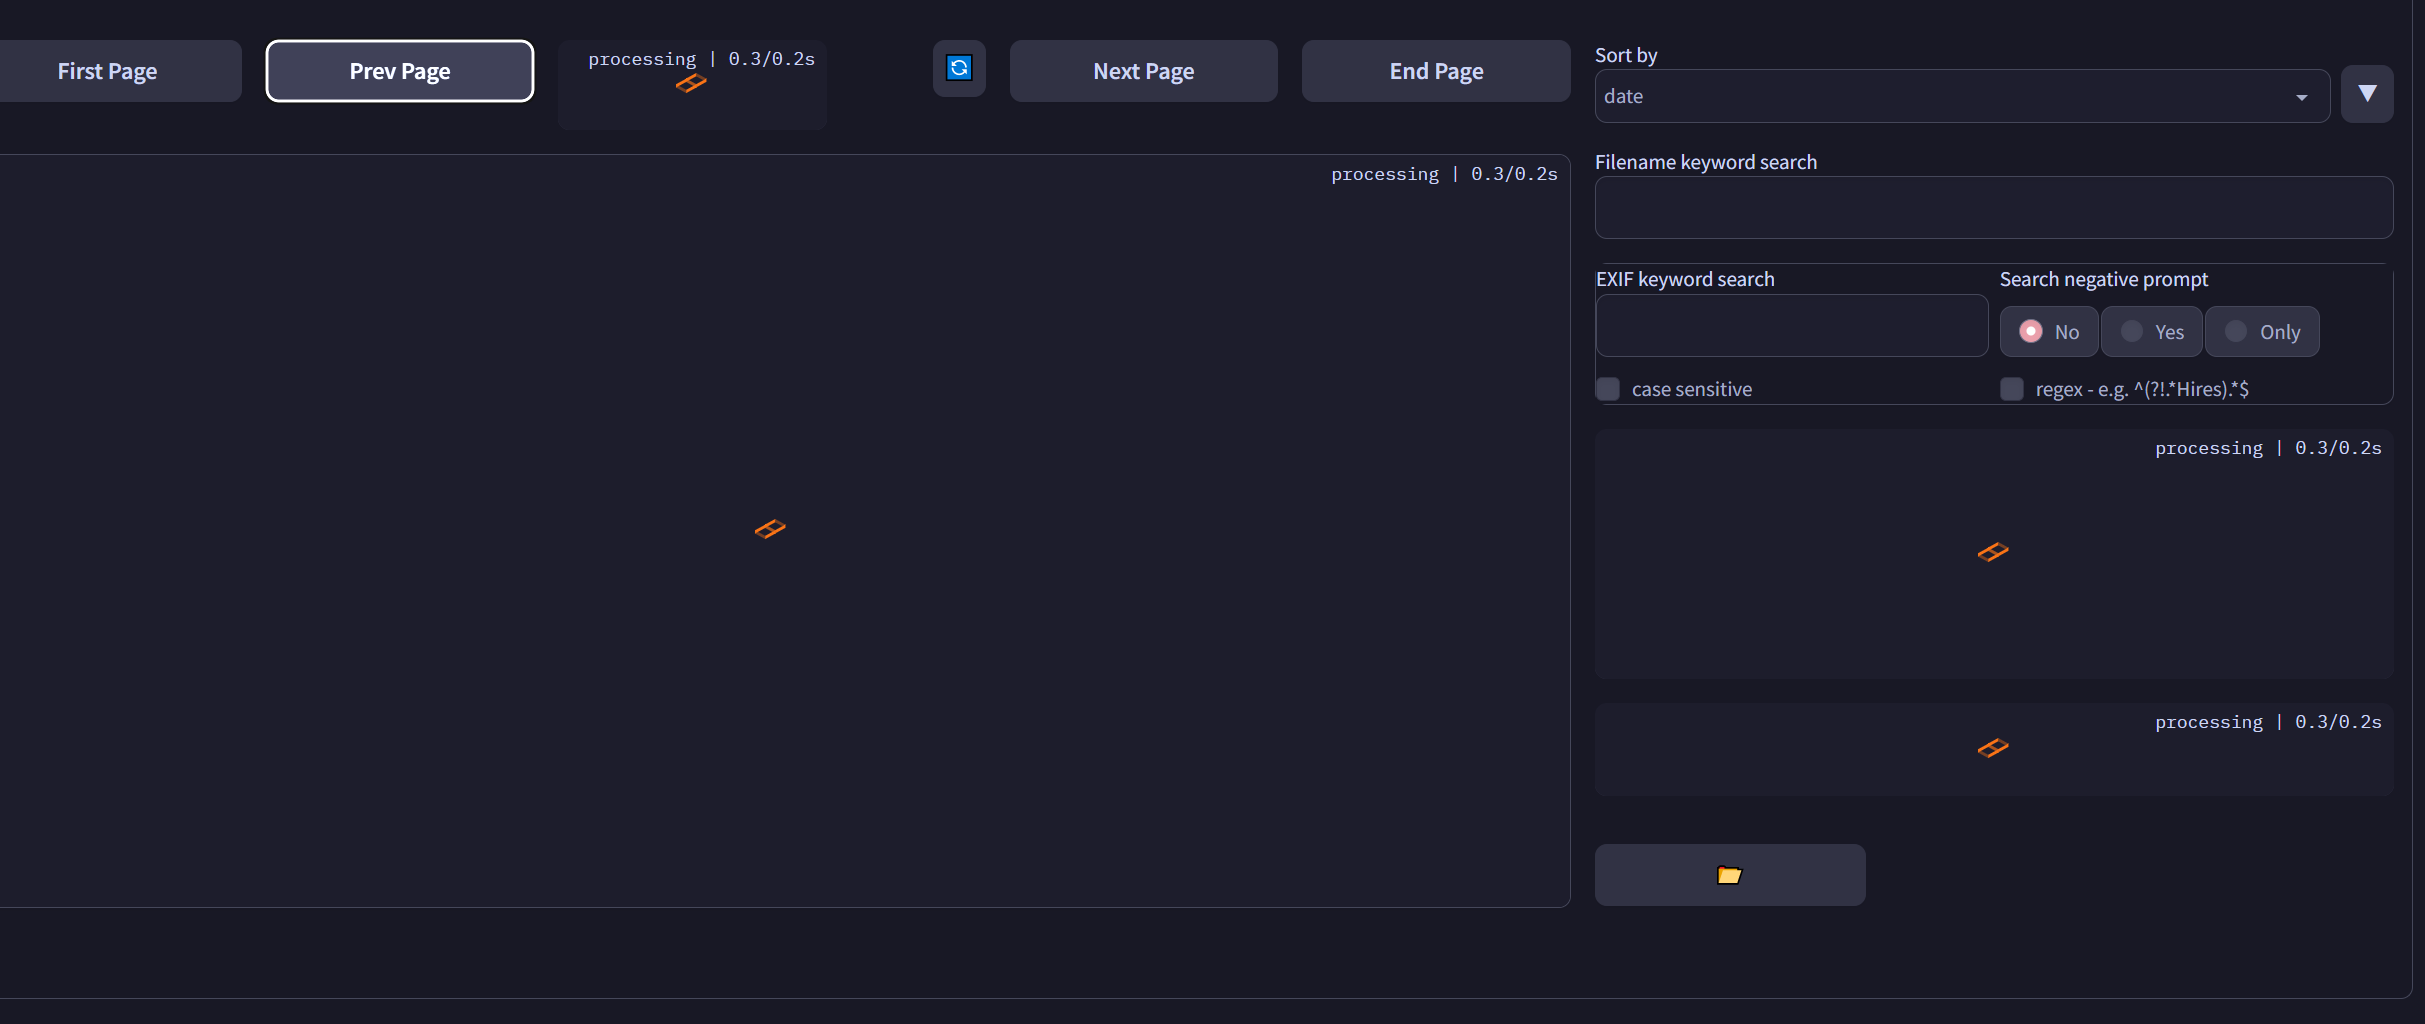Click the spinner in the lower right preview panel
The image size is (2425, 1024).
tap(1993, 747)
